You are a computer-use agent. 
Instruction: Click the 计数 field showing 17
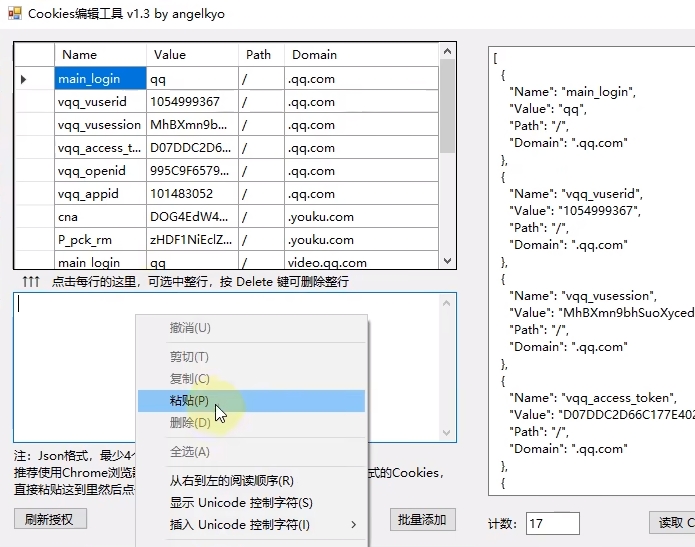tap(552, 523)
